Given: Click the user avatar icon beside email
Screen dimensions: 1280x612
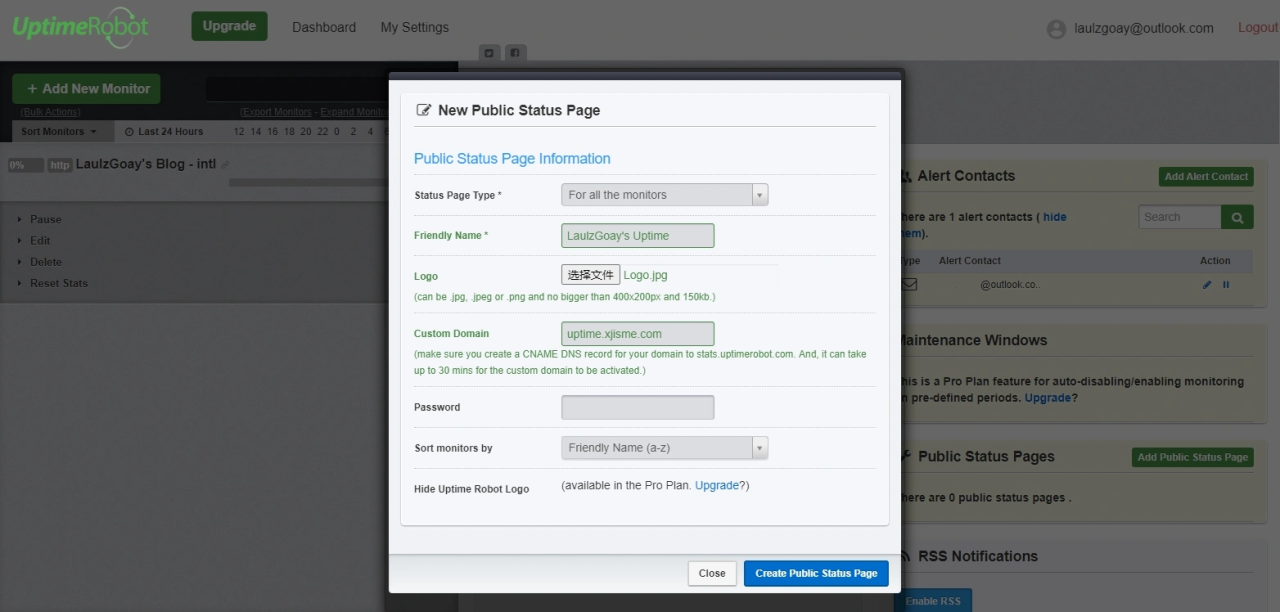Looking at the screenshot, I should coord(1056,29).
